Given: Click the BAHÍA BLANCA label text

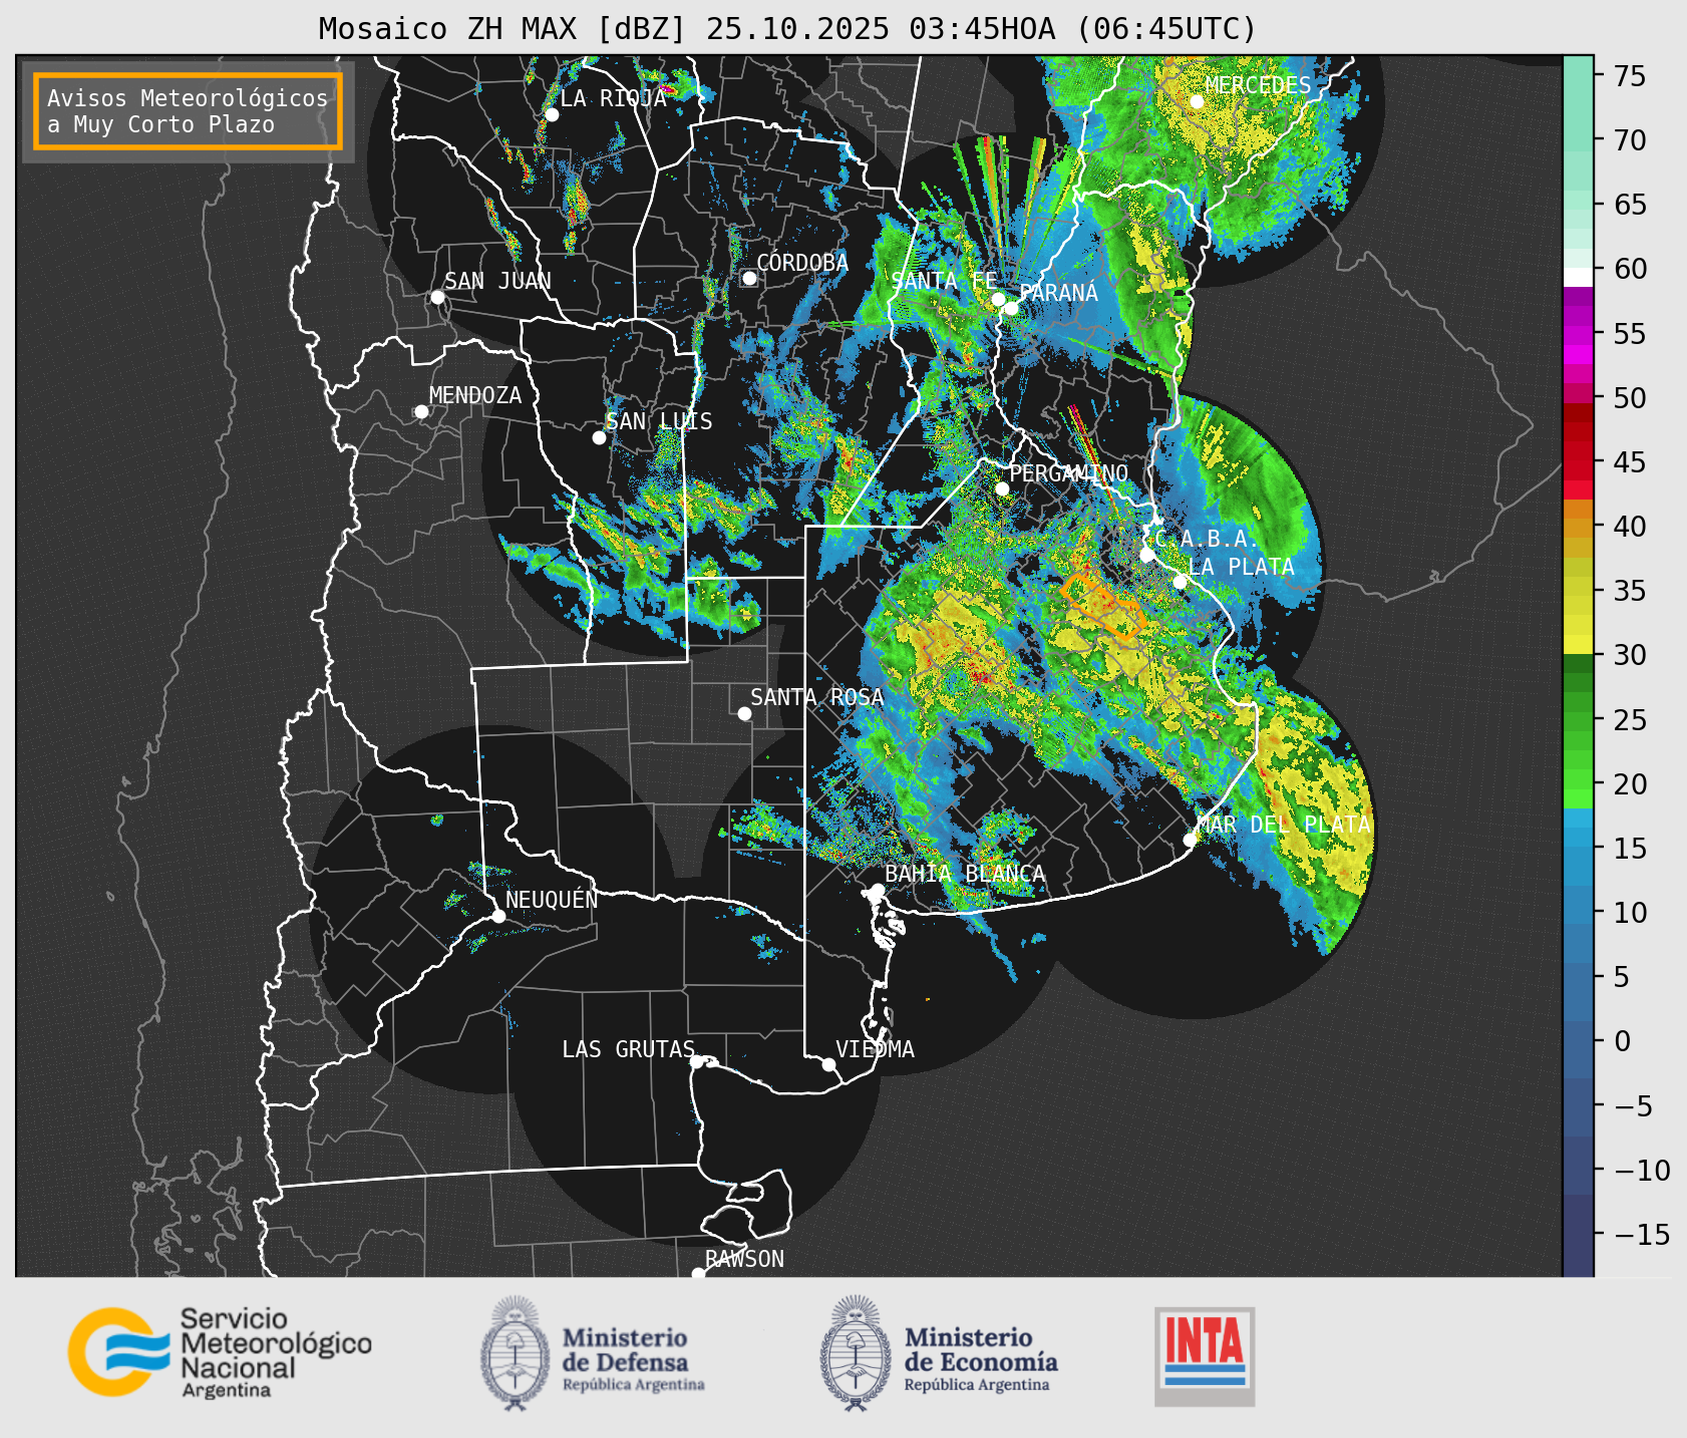Looking at the screenshot, I should point(965,873).
